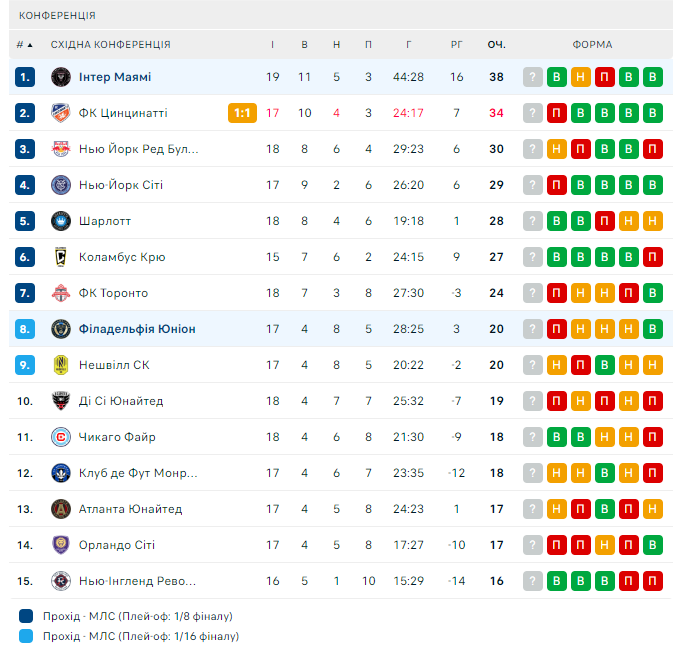
Task: Open the Філадельфія Юніон team link
Action: [x=137, y=329]
